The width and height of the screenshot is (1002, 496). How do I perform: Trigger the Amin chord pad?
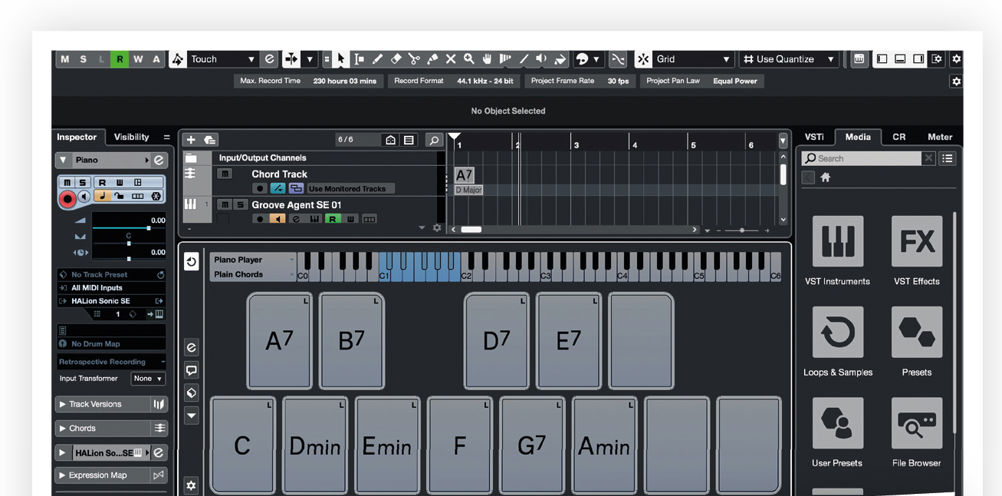click(604, 445)
